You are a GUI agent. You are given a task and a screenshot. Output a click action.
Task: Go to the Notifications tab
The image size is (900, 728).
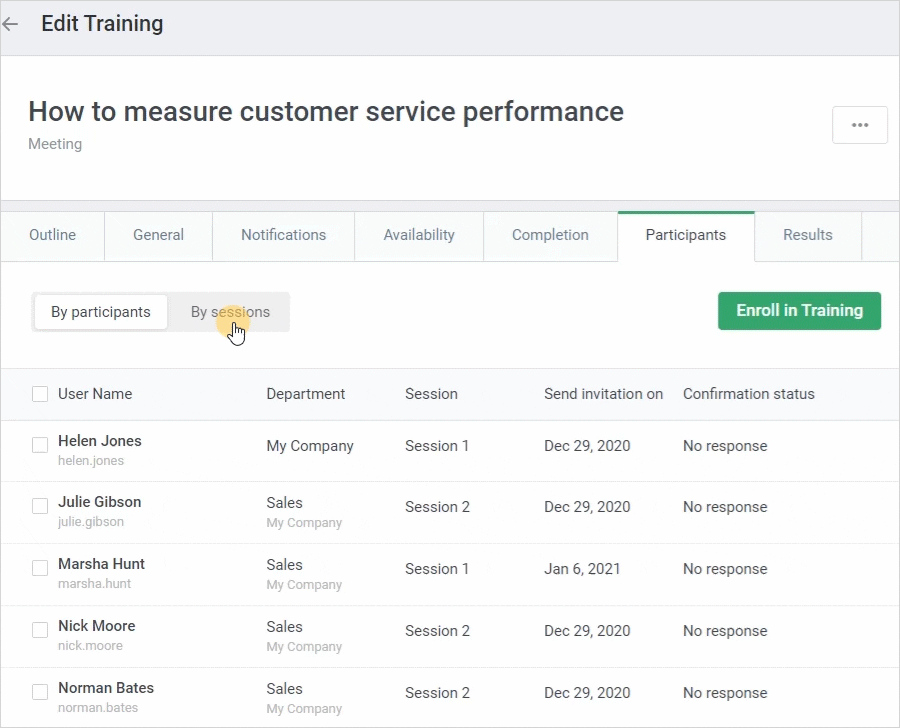pos(283,235)
